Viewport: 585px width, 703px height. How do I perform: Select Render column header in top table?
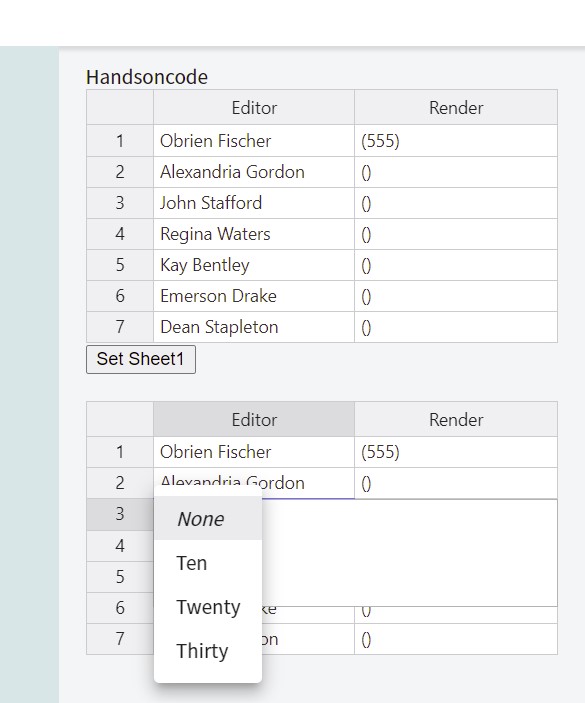pyautogui.click(x=456, y=108)
